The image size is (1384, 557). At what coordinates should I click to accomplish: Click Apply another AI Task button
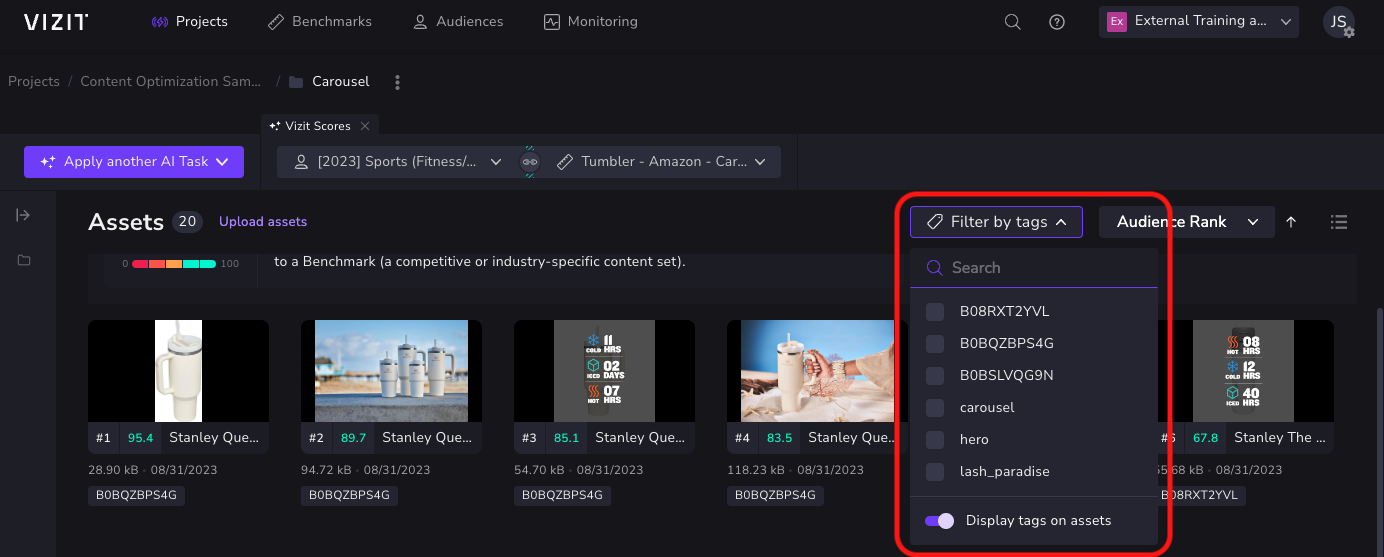point(134,162)
